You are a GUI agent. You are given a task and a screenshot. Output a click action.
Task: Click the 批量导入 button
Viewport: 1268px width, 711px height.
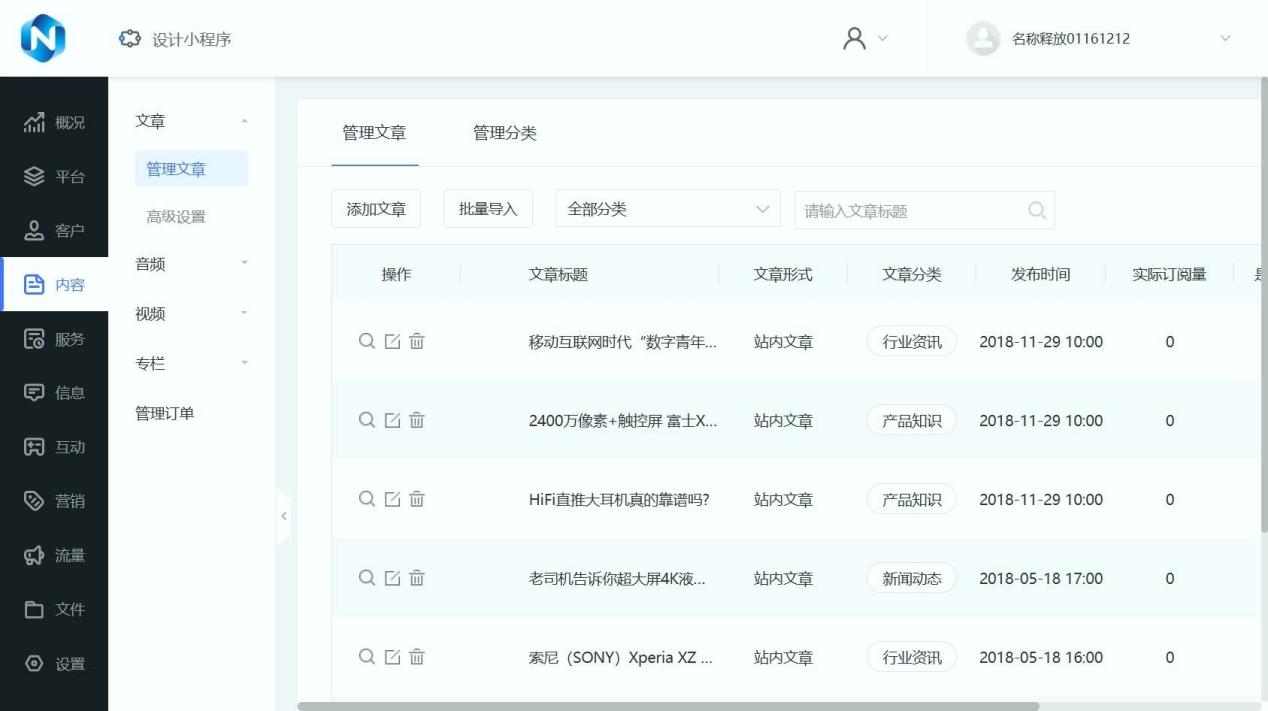[488, 210]
